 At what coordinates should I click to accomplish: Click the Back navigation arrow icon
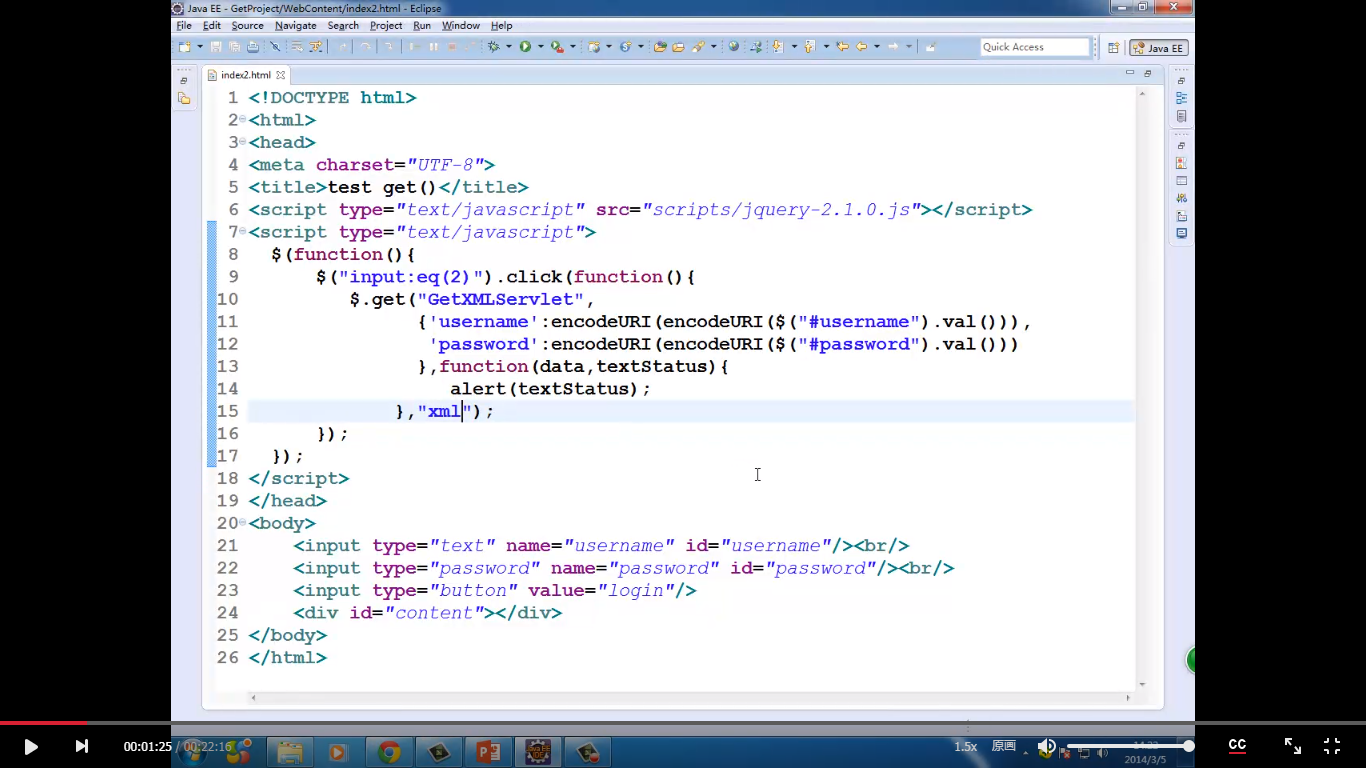861,46
